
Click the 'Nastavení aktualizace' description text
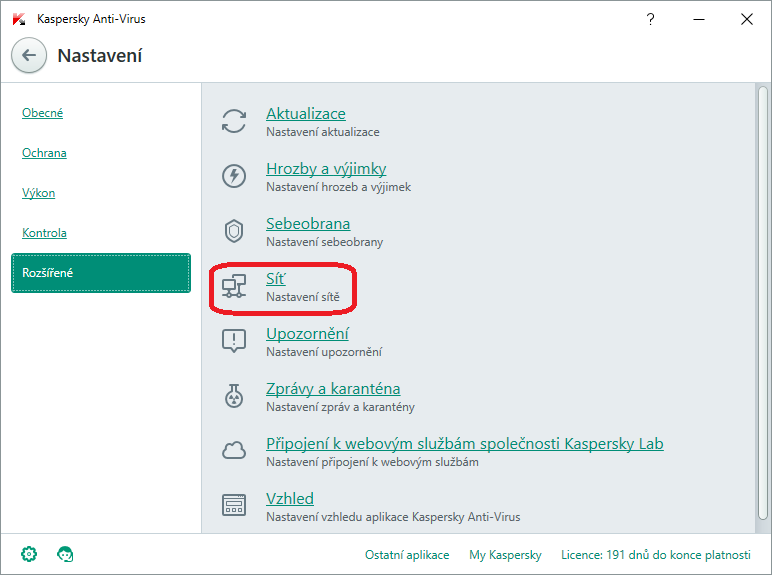[x=323, y=132]
